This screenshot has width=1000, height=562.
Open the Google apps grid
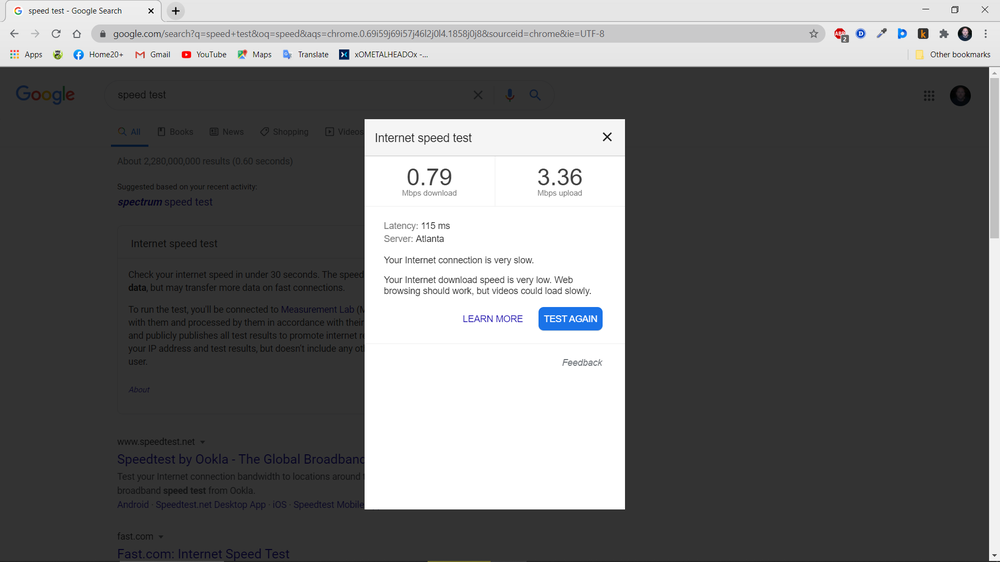click(929, 95)
